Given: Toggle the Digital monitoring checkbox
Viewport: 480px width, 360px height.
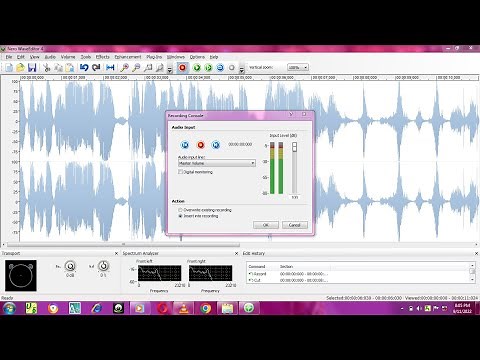Looking at the screenshot, I should click(x=180, y=172).
